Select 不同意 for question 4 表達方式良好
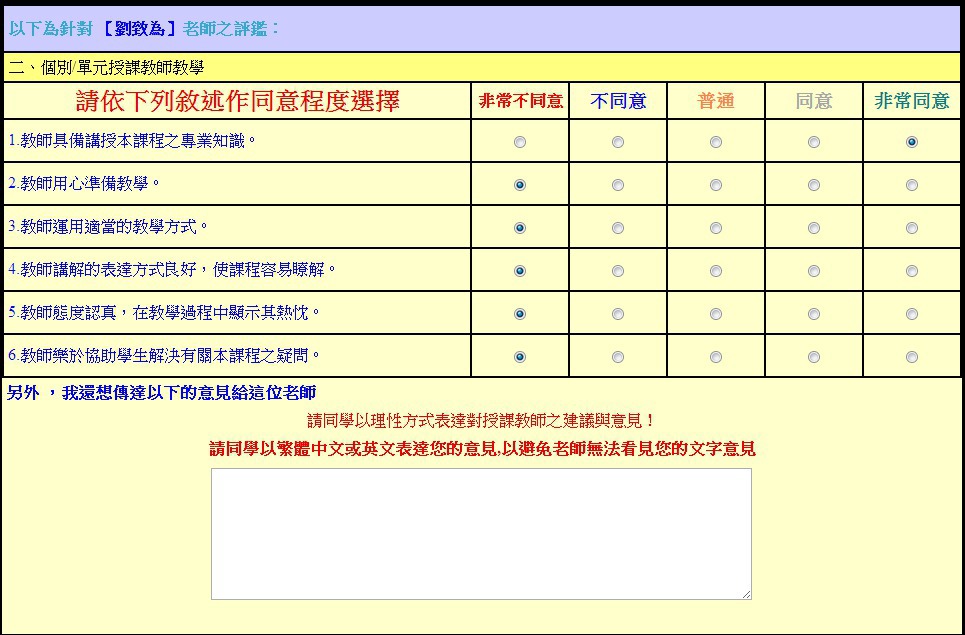Screen dimensions: 965x635 tap(618, 271)
